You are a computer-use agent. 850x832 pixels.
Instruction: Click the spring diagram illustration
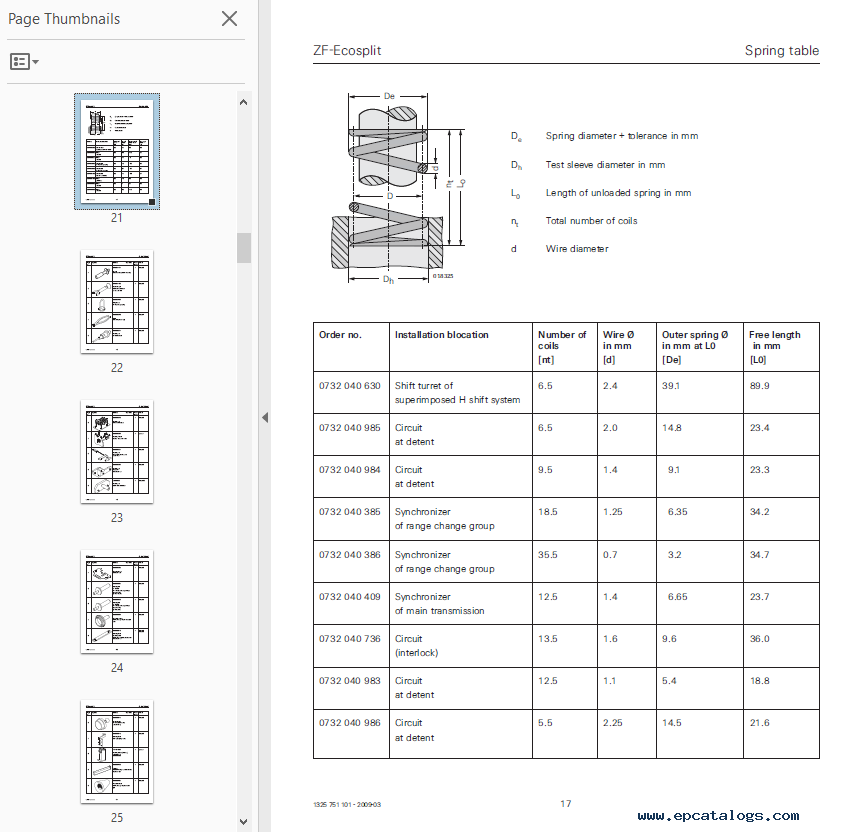(x=398, y=187)
